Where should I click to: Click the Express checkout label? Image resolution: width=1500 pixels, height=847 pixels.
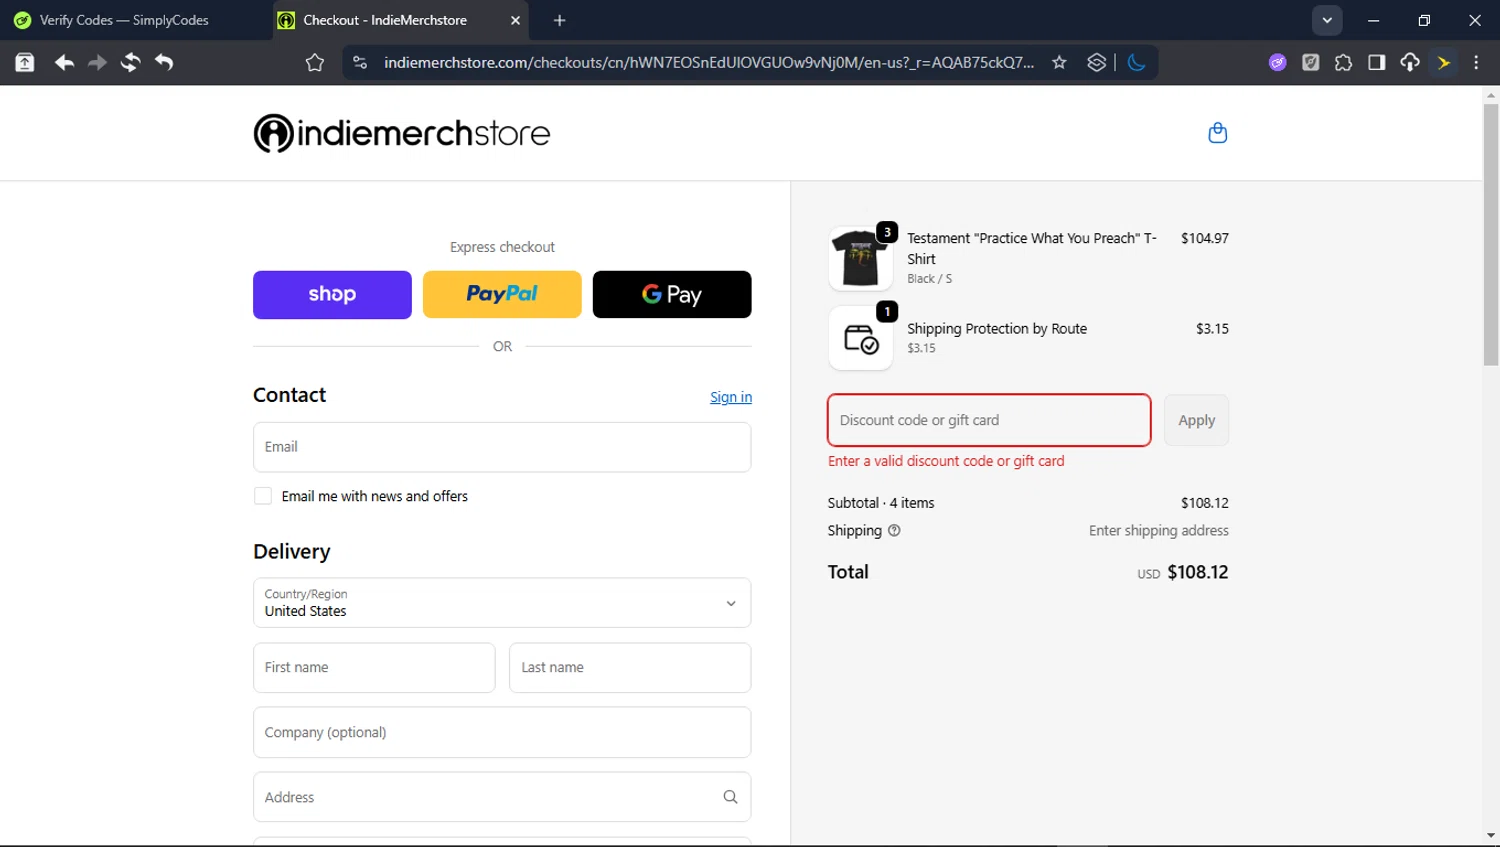(x=502, y=247)
